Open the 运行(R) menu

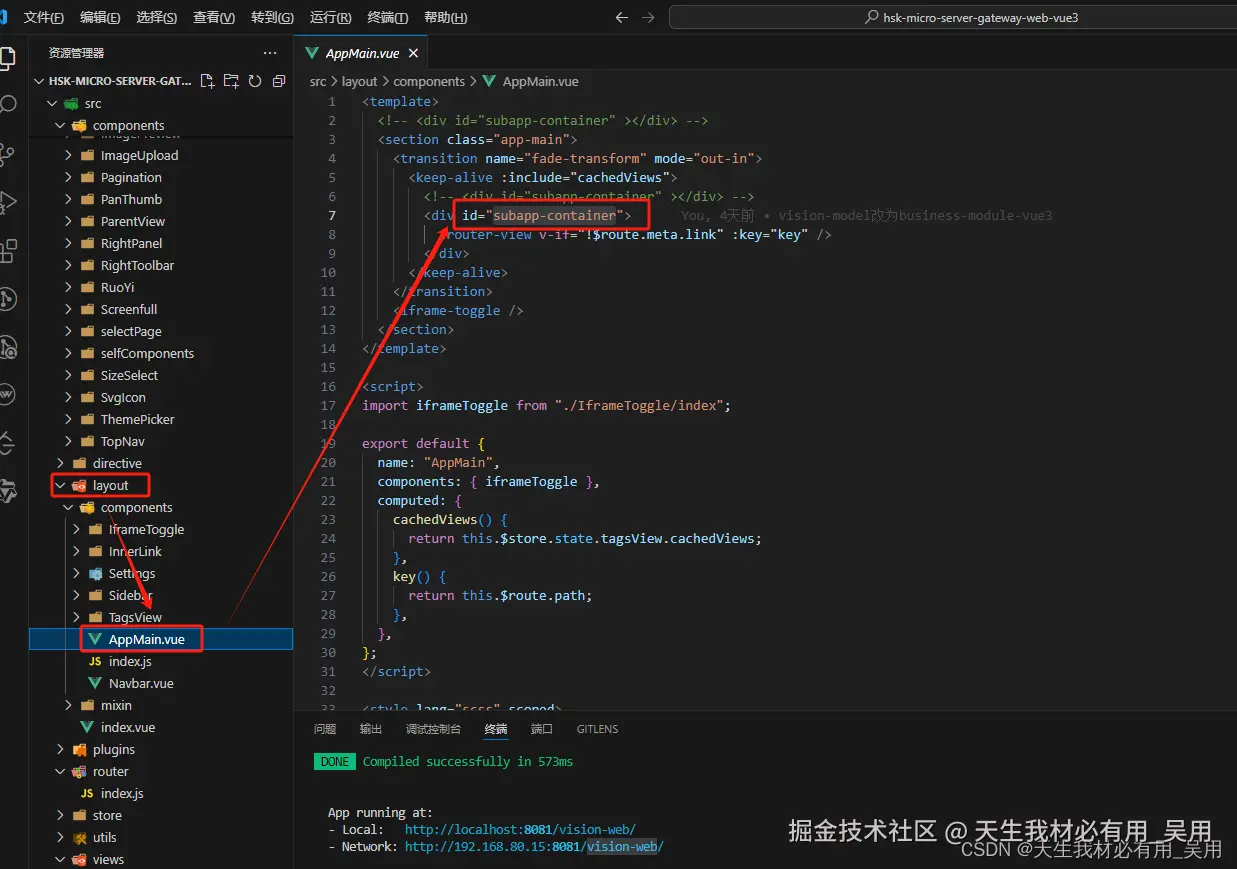[331, 17]
